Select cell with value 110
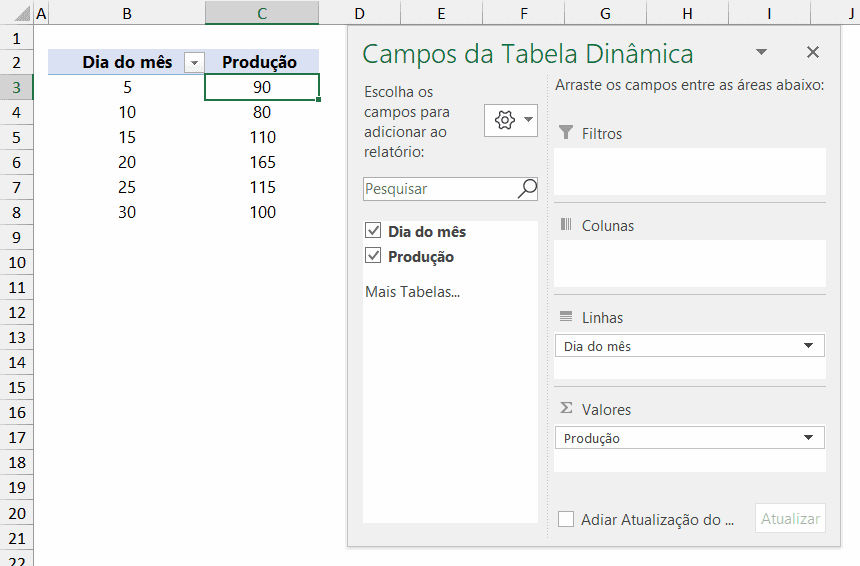This screenshot has height=566, width=860. pos(262,137)
